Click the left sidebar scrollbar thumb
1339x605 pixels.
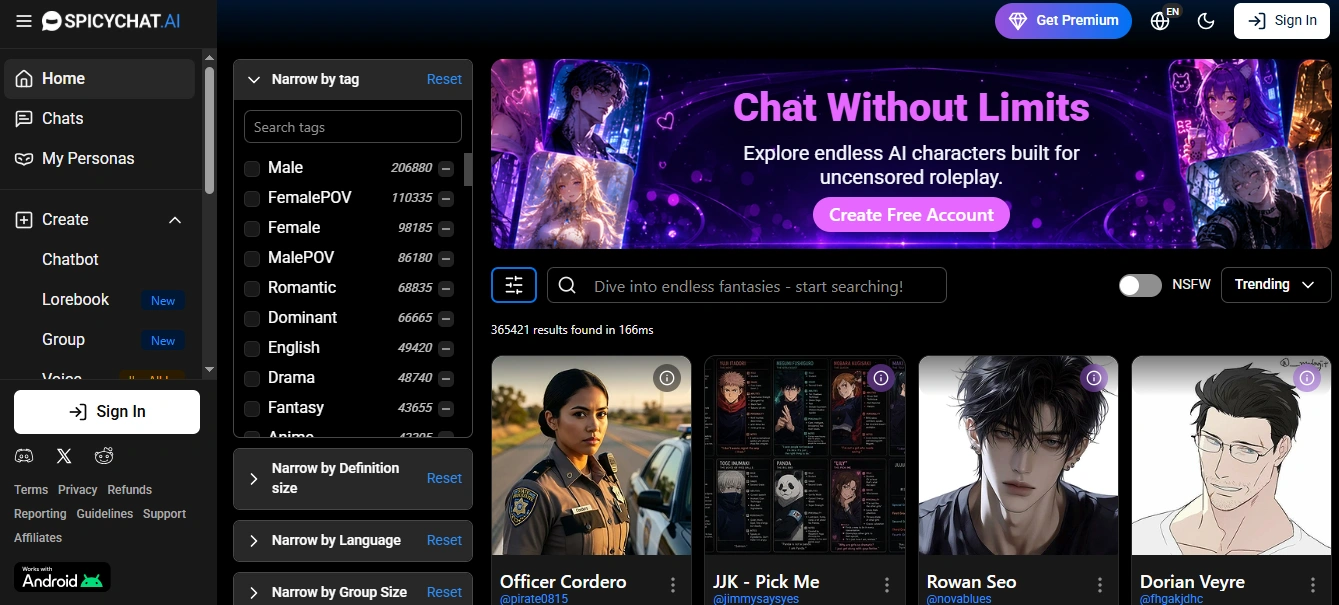point(209,130)
